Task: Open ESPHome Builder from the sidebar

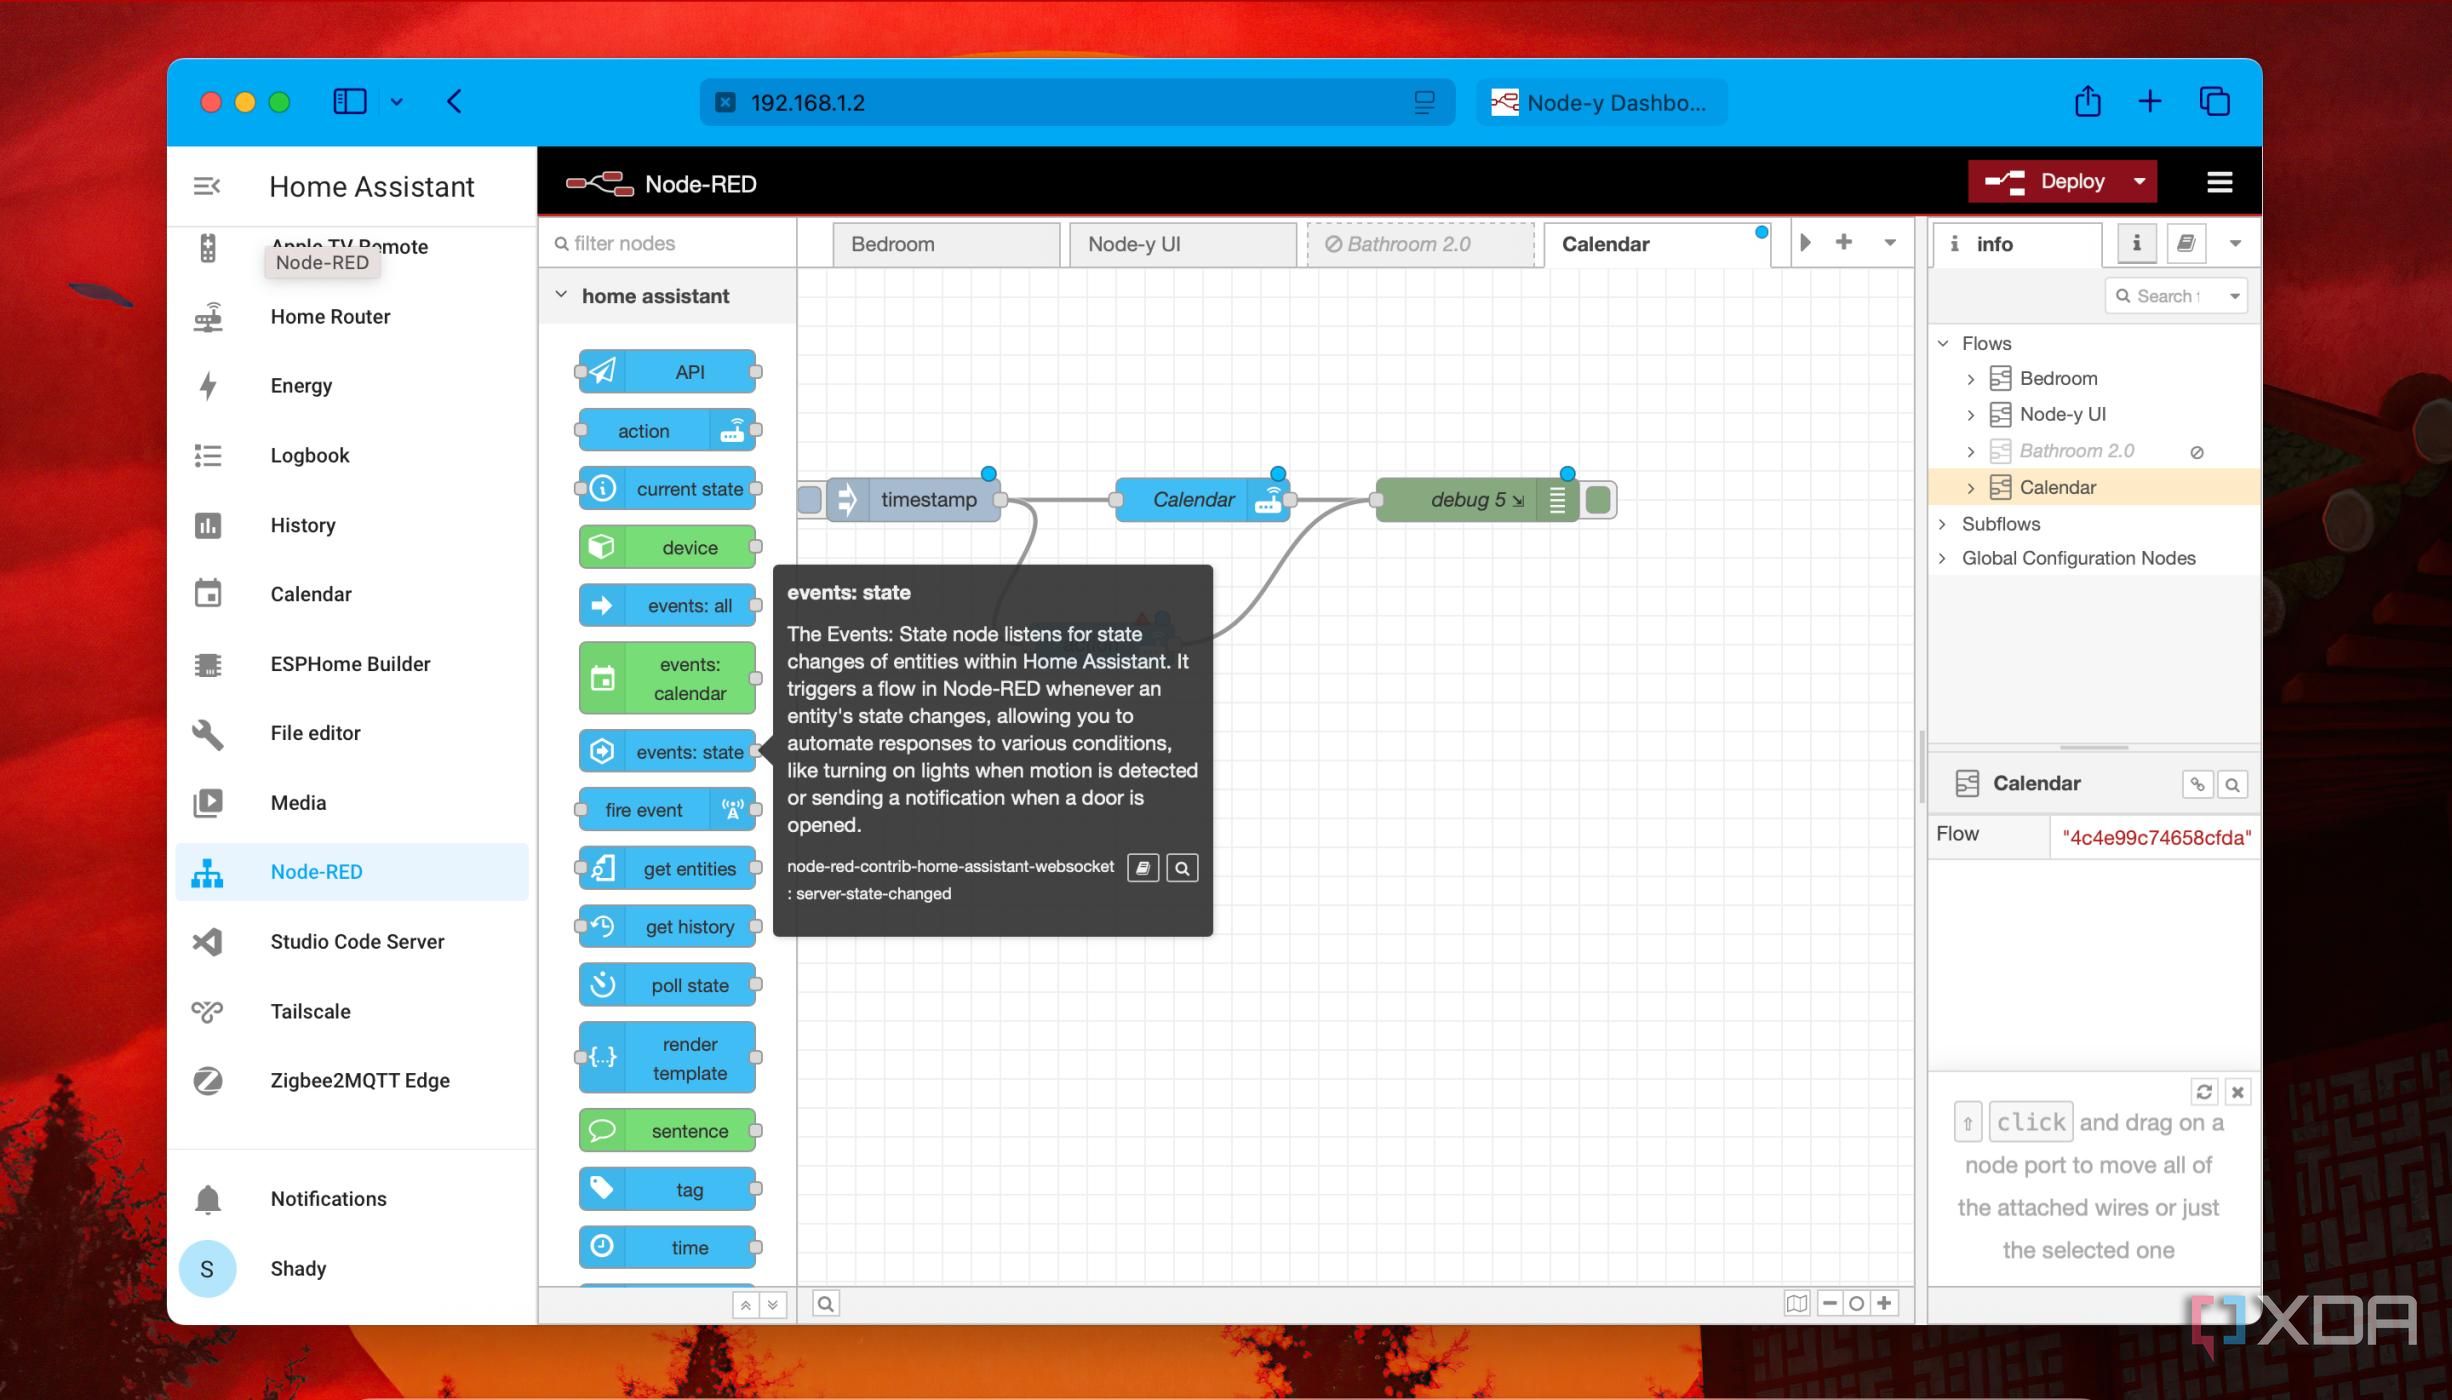Action: tap(352, 664)
